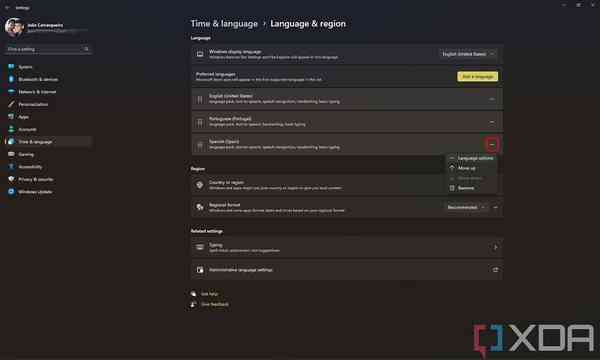600x360 pixels.
Task: Open the Windows display language dropdown
Action: tap(468, 54)
